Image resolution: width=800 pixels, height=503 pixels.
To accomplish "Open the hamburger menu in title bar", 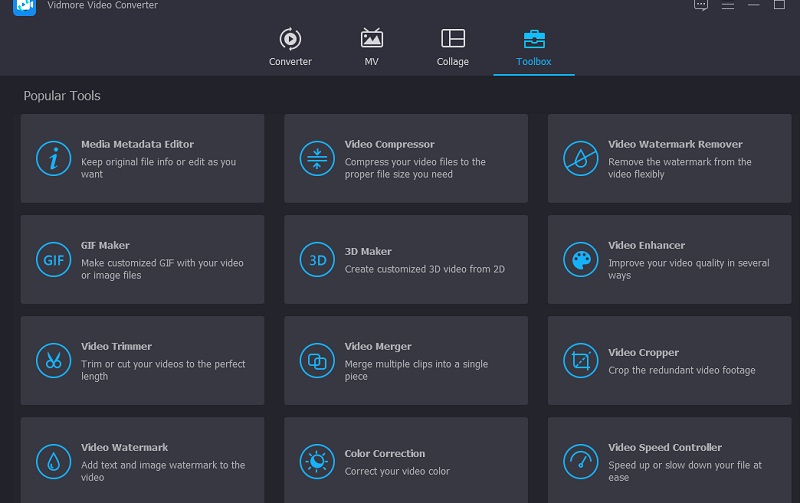I will tap(727, 5).
